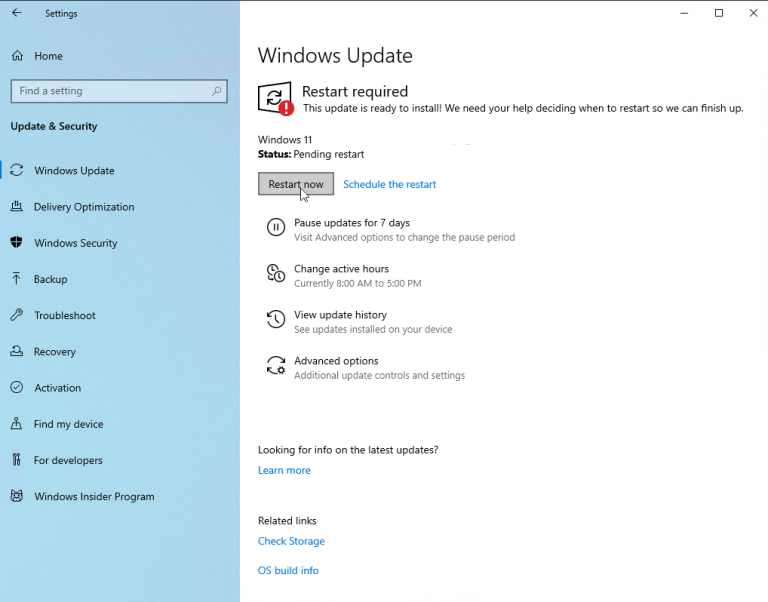Click the back arrow in Settings header

[x=16, y=13]
